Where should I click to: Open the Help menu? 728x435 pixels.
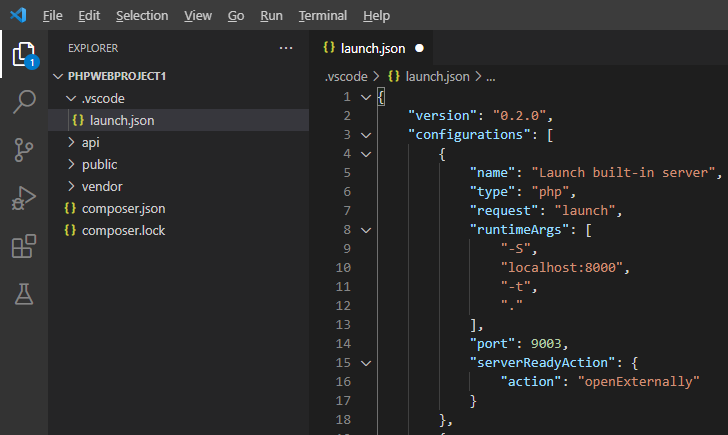(377, 16)
